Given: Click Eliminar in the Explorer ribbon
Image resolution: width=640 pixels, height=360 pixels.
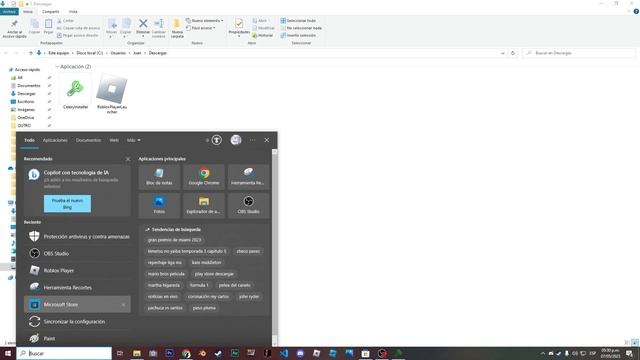Looking at the screenshot, I should [x=143, y=27].
